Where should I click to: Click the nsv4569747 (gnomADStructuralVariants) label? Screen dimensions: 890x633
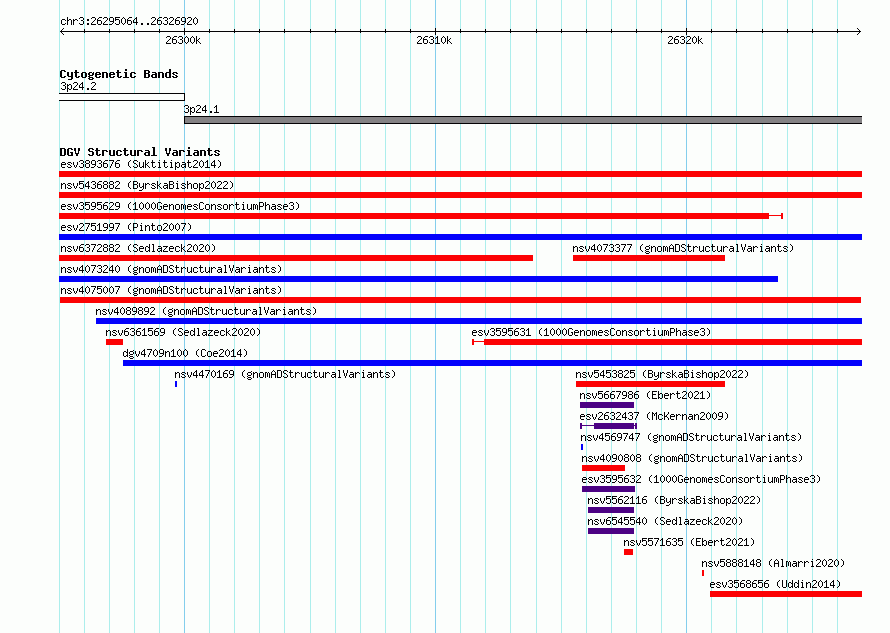point(691,437)
